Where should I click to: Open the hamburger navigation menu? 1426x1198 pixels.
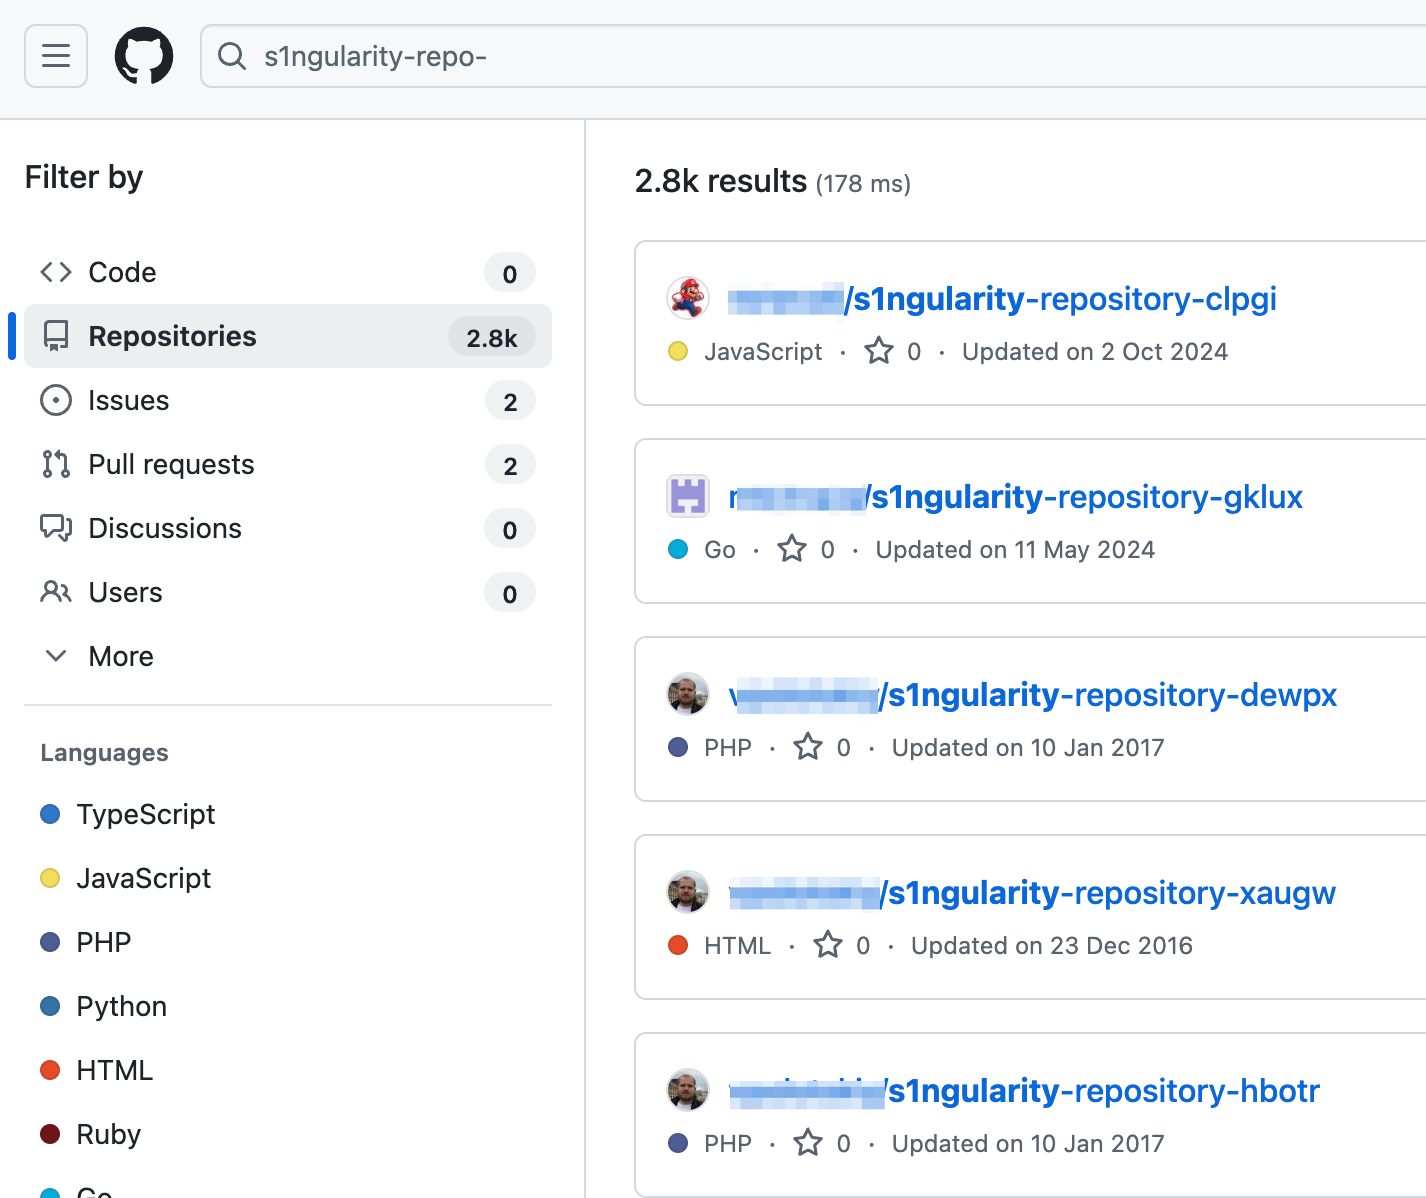point(56,56)
